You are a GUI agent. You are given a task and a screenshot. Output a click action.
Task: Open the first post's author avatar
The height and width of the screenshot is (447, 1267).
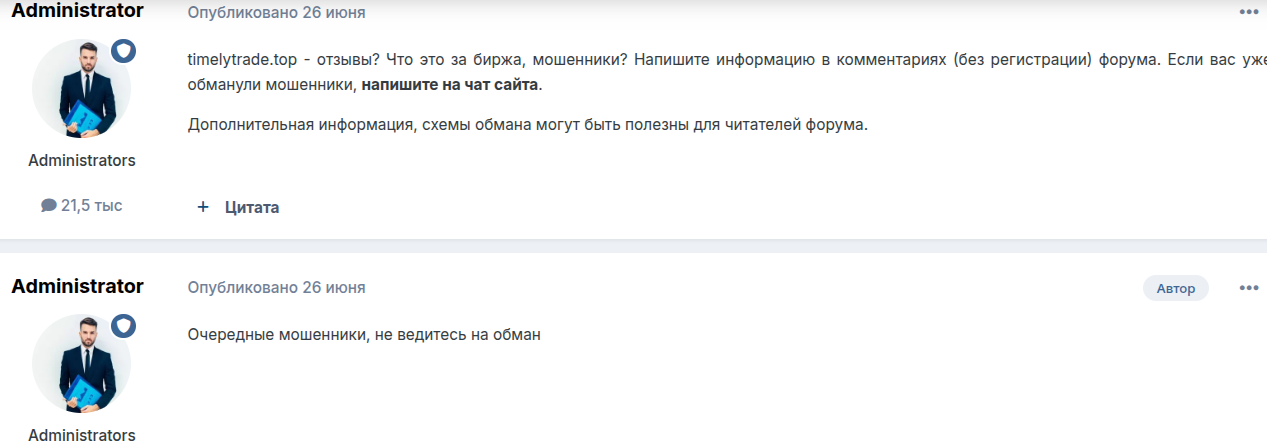click(x=81, y=88)
